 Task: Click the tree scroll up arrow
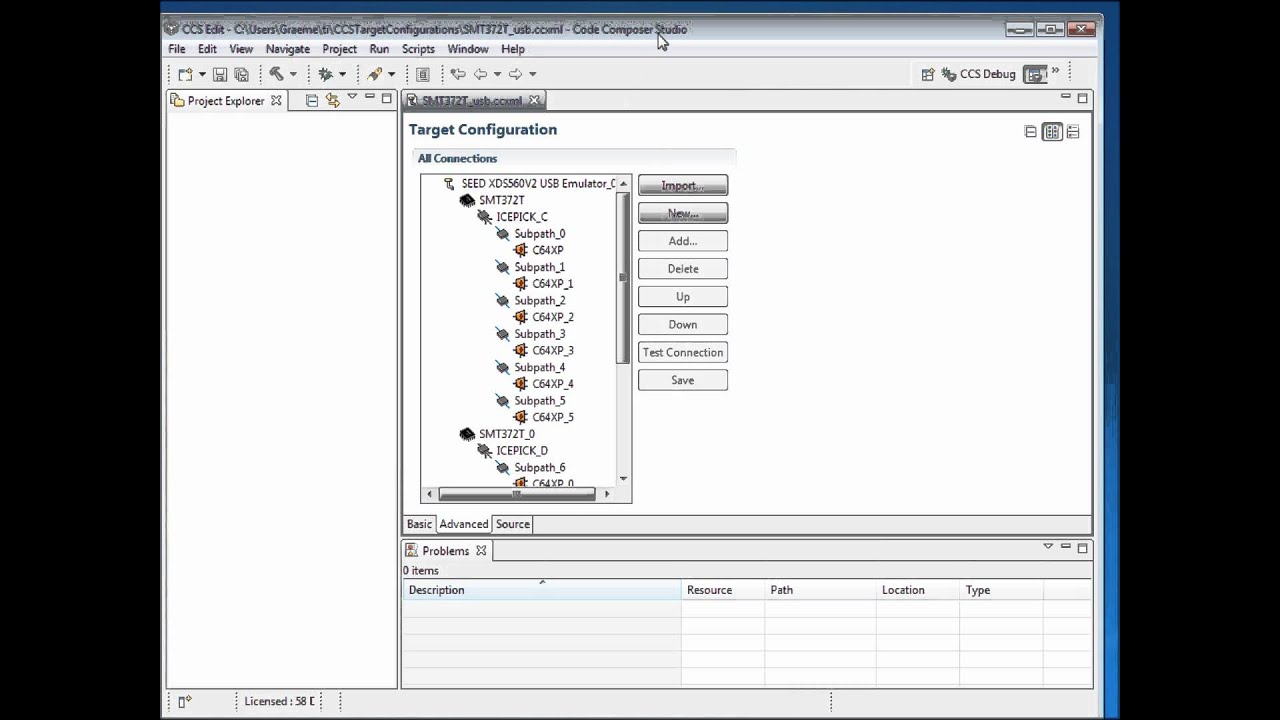[624, 183]
